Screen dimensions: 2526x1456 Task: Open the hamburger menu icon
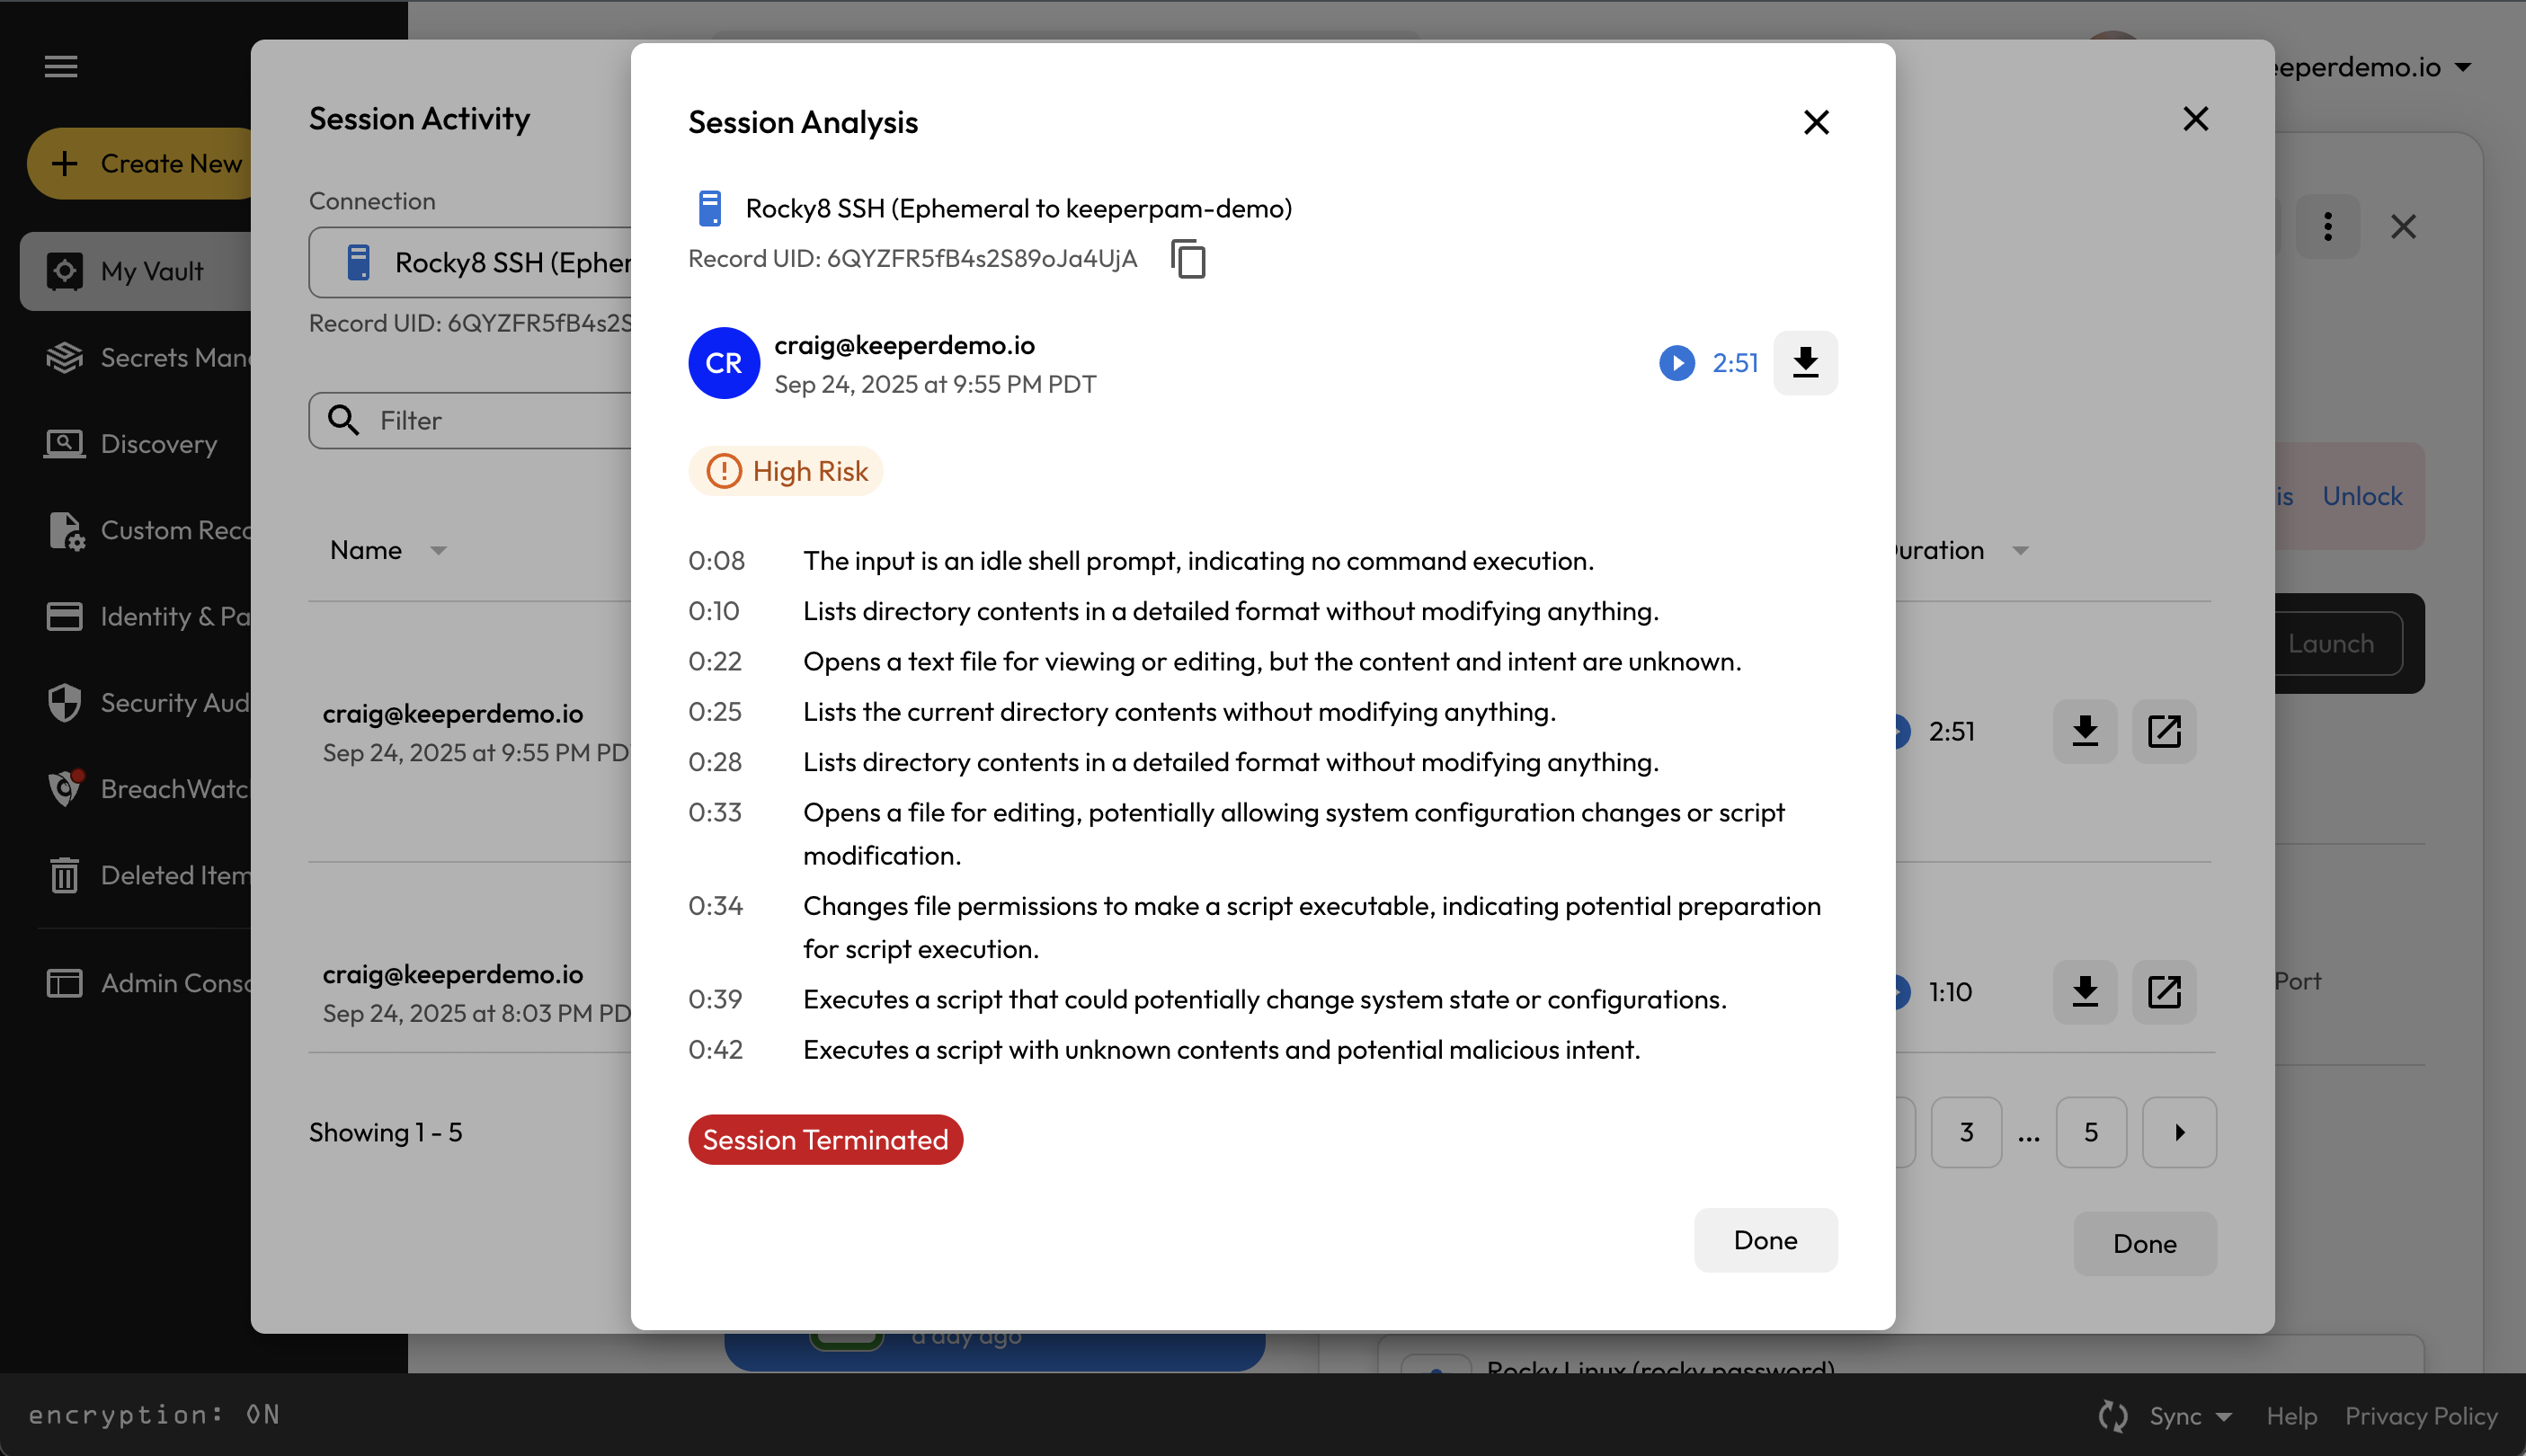61,67
